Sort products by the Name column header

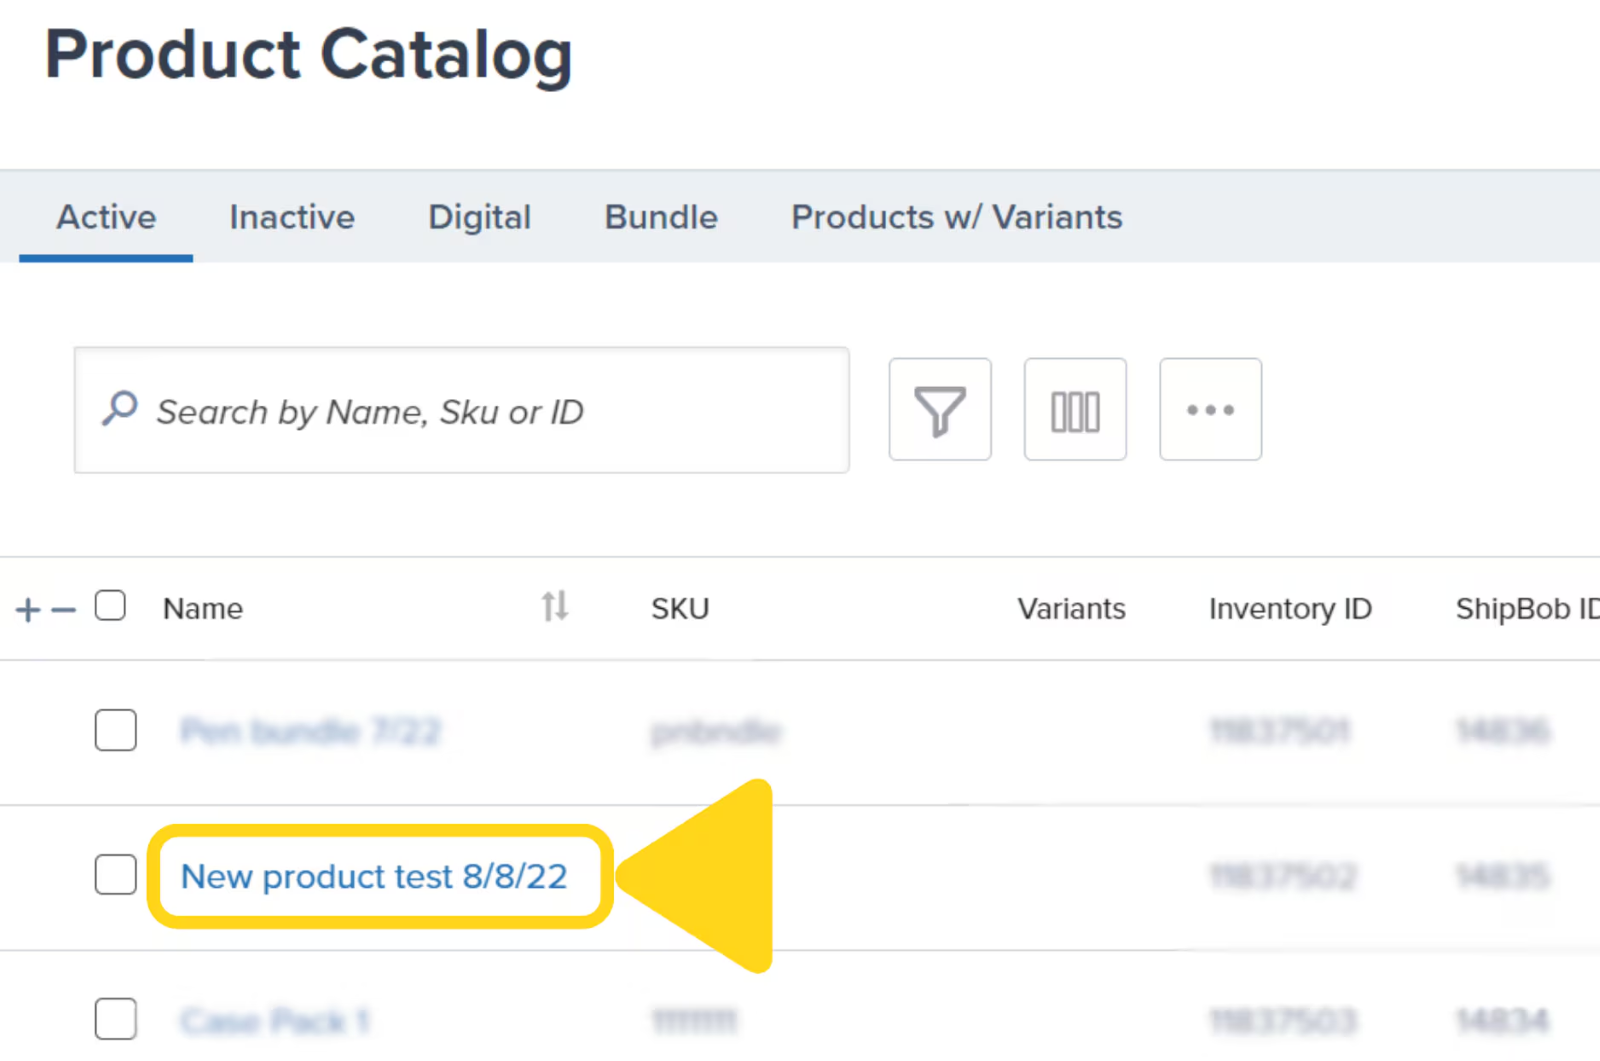point(202,607)
